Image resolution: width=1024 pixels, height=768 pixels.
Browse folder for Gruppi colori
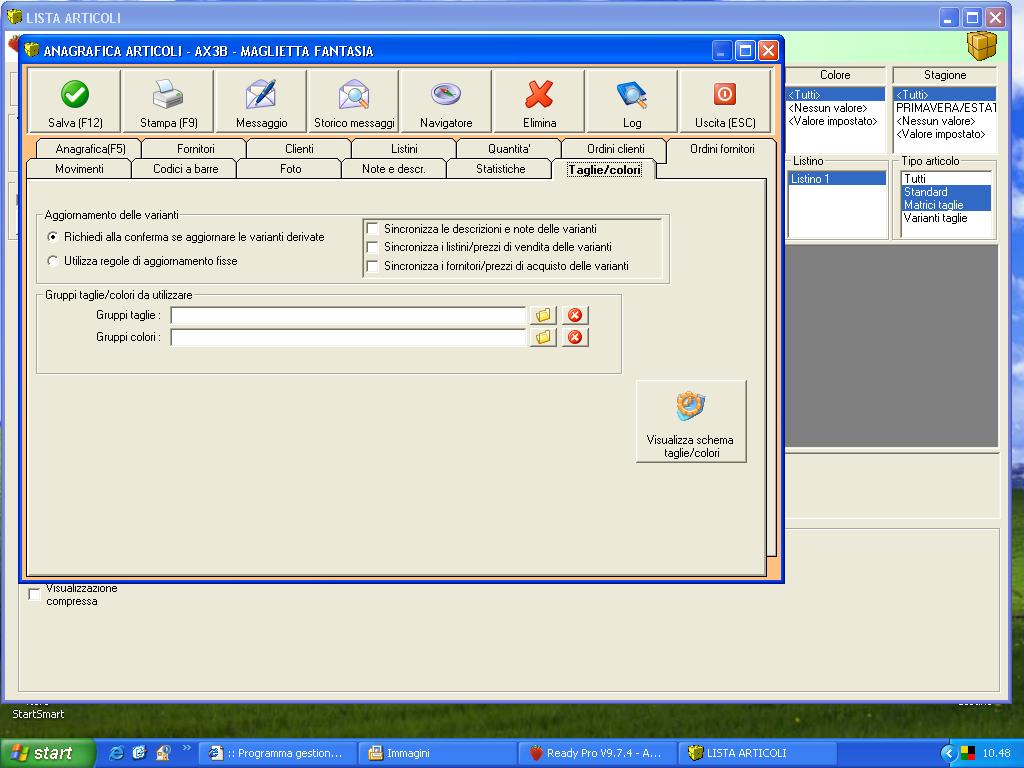pos(543,337)
